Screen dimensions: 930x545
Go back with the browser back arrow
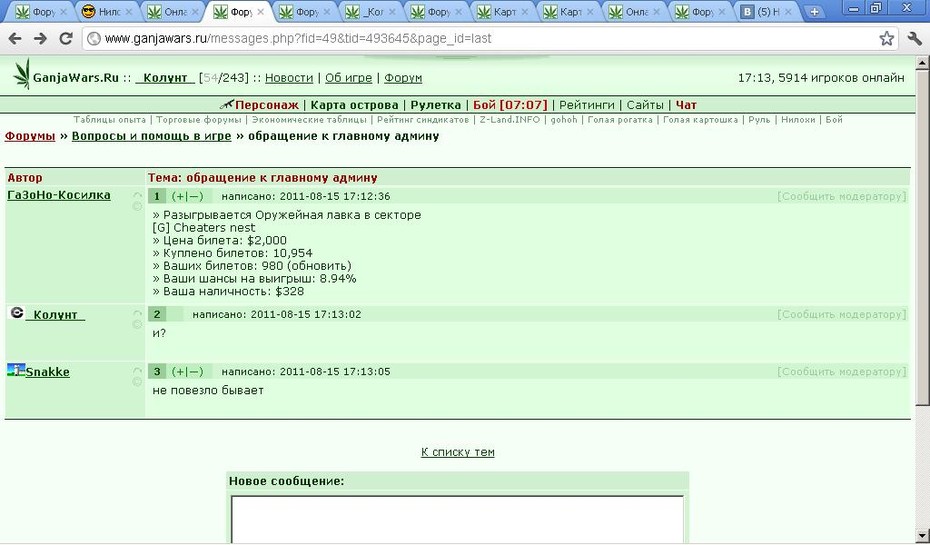click(15, 39)
